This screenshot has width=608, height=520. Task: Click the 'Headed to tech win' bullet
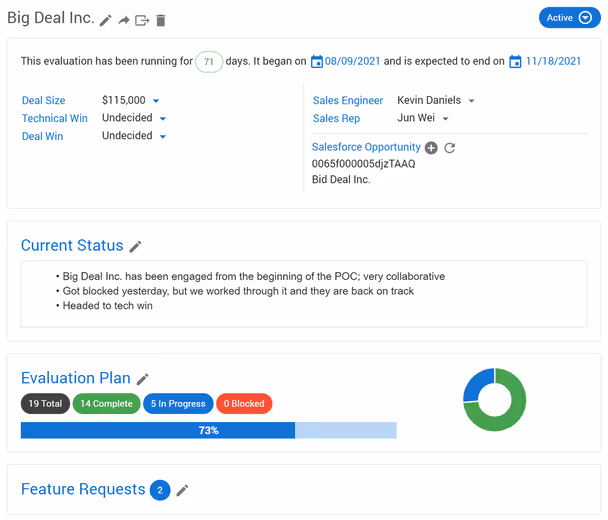107,306
